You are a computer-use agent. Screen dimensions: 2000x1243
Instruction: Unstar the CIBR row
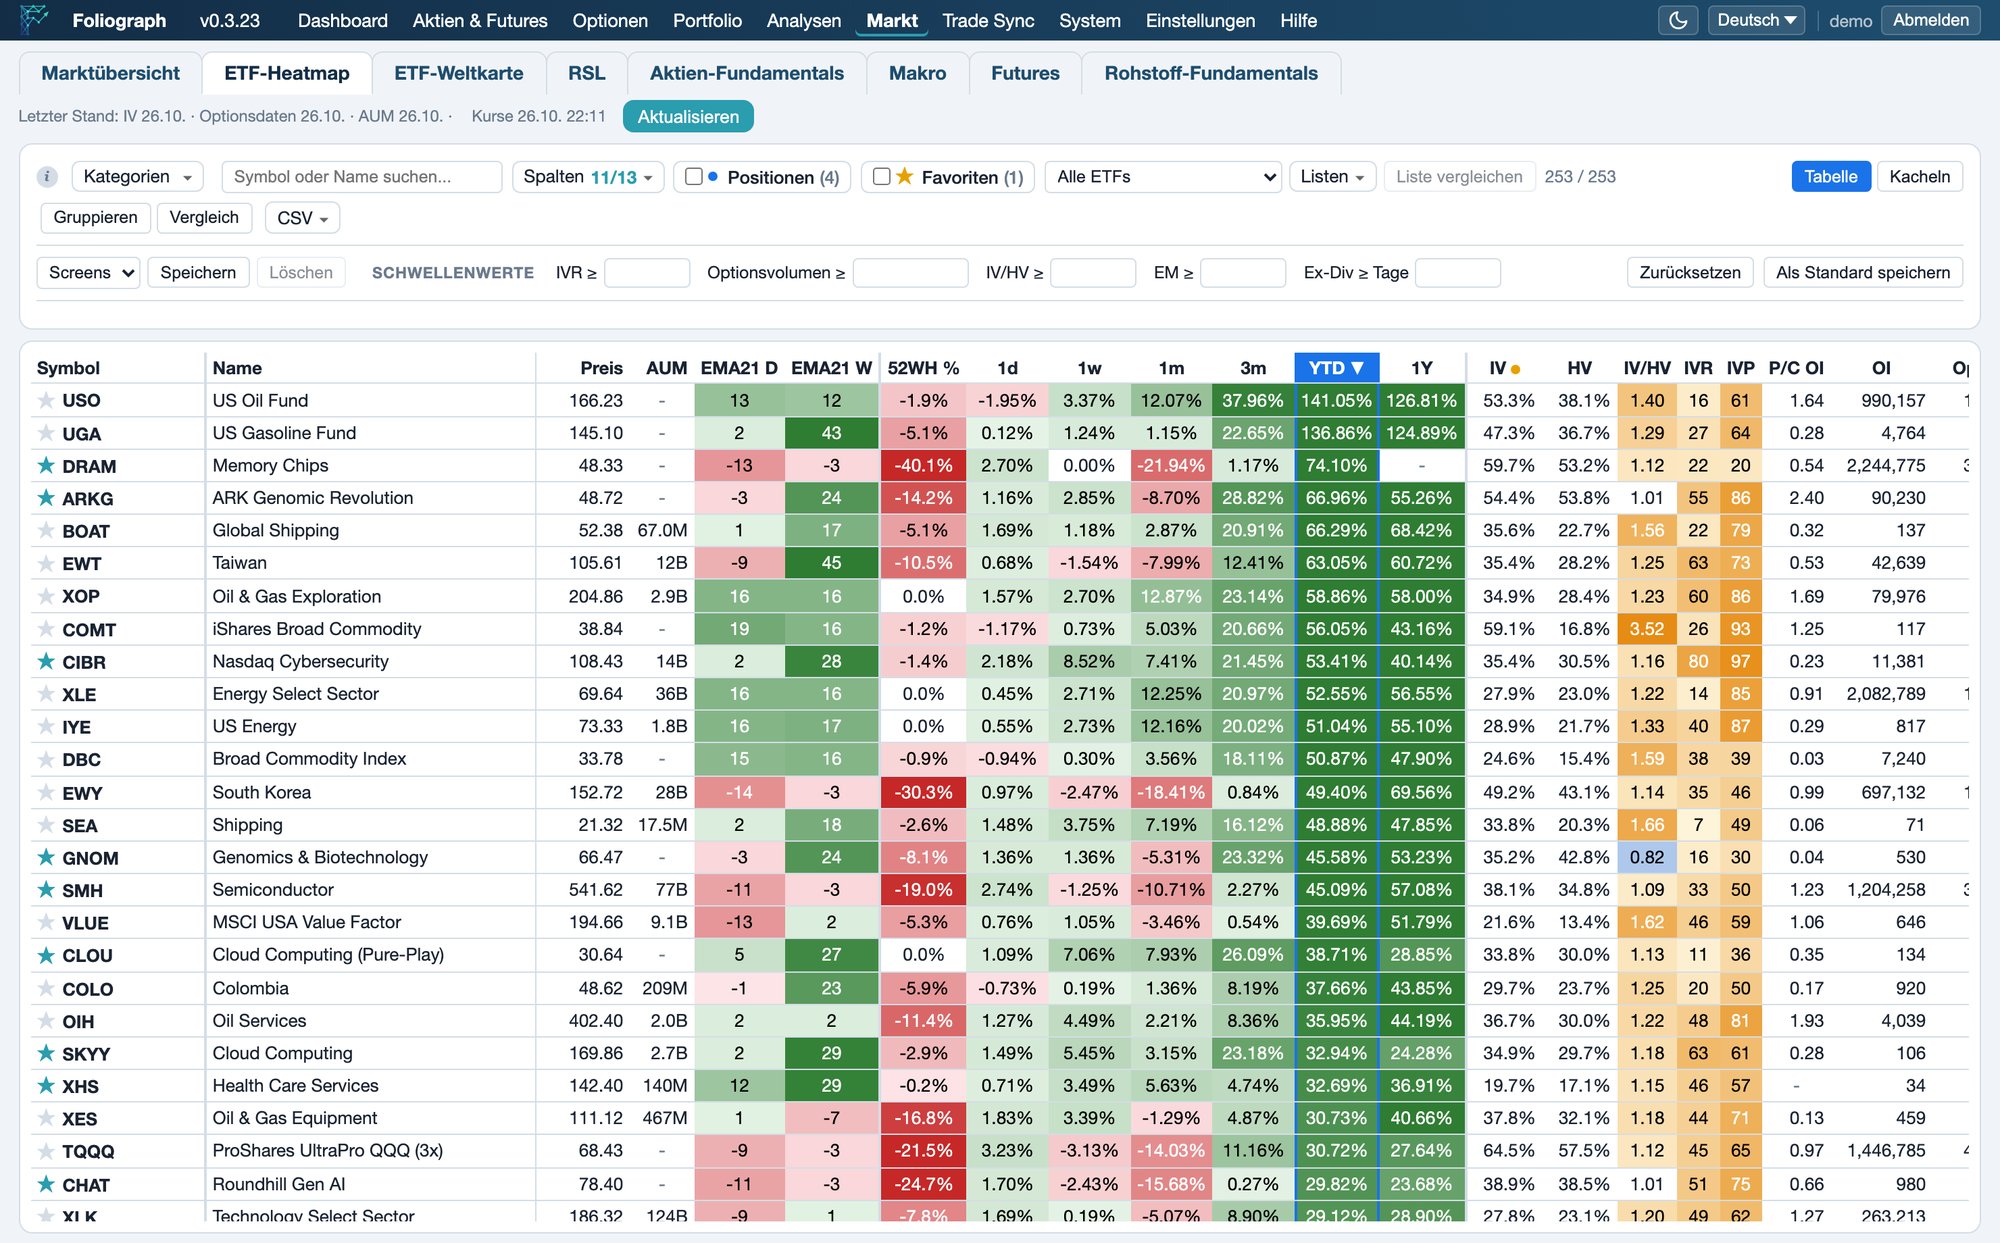tap(46, 661)
